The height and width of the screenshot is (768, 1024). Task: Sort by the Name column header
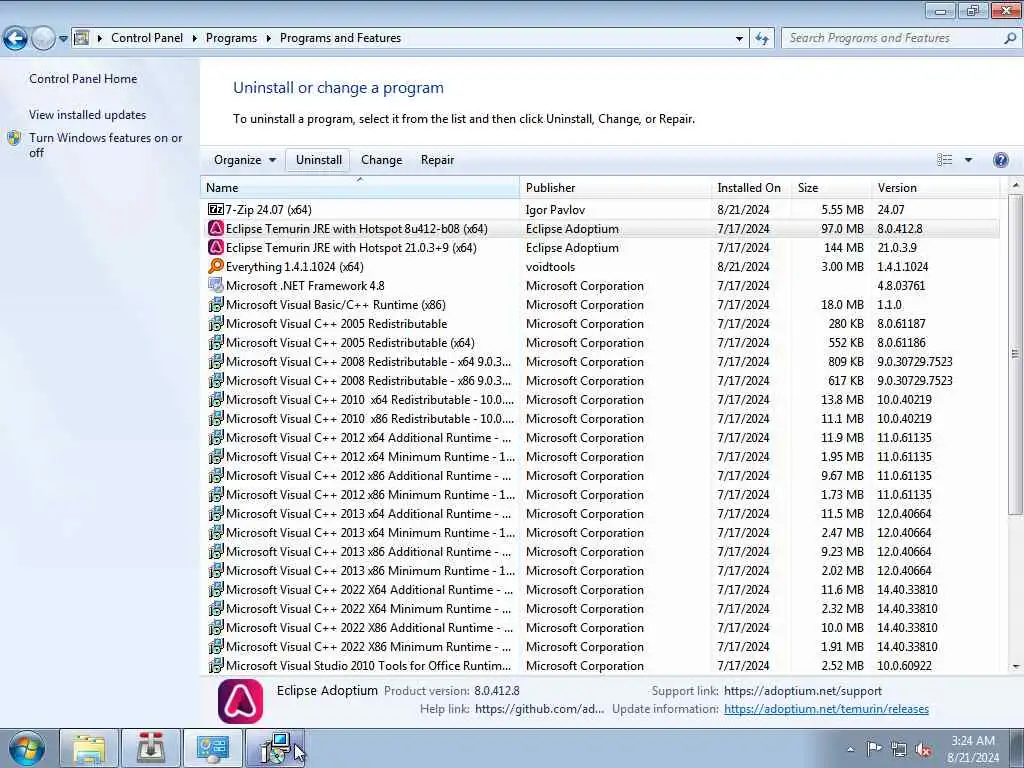tap(360, 187)
